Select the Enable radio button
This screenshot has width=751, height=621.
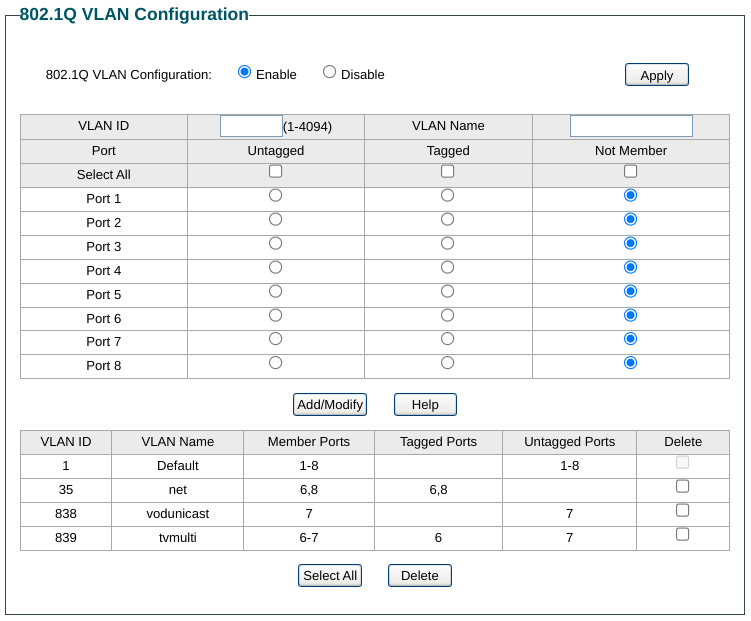click(244, 72)
